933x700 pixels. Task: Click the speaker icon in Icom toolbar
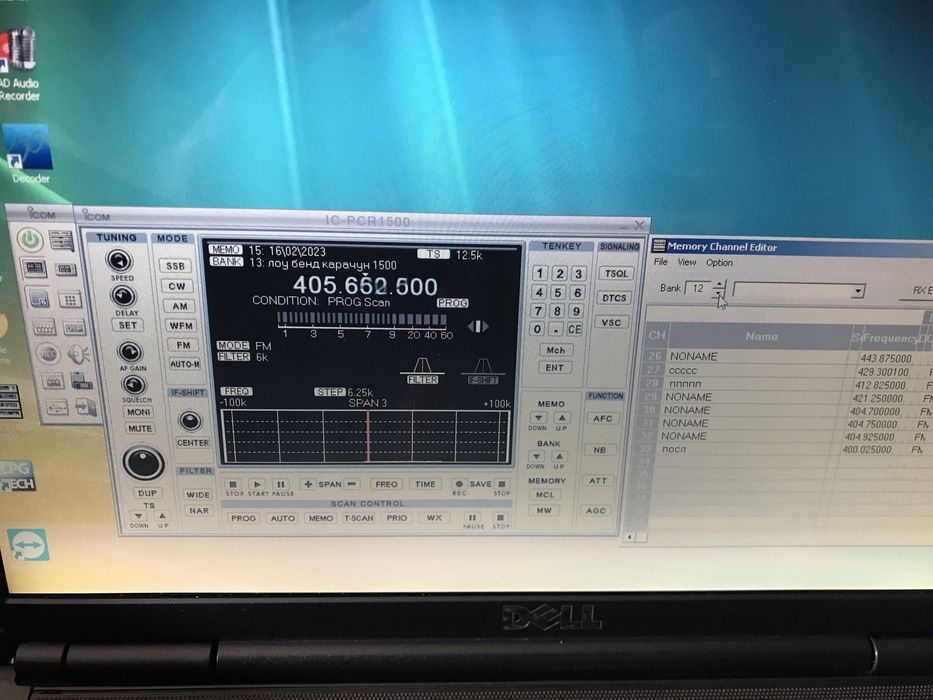(78, 355)
